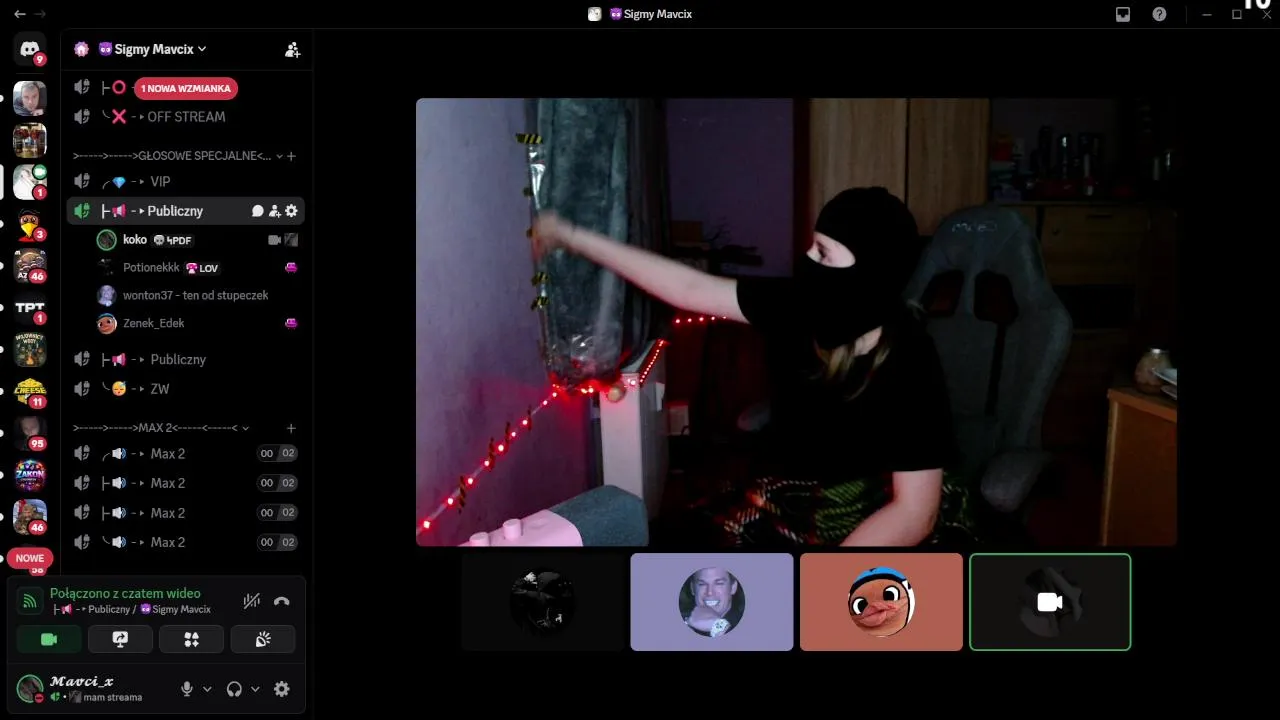Viewport: 1280px width, 720px height.
Task: Edit active Publiczny channel settings gear
Action: click(292, 211)
